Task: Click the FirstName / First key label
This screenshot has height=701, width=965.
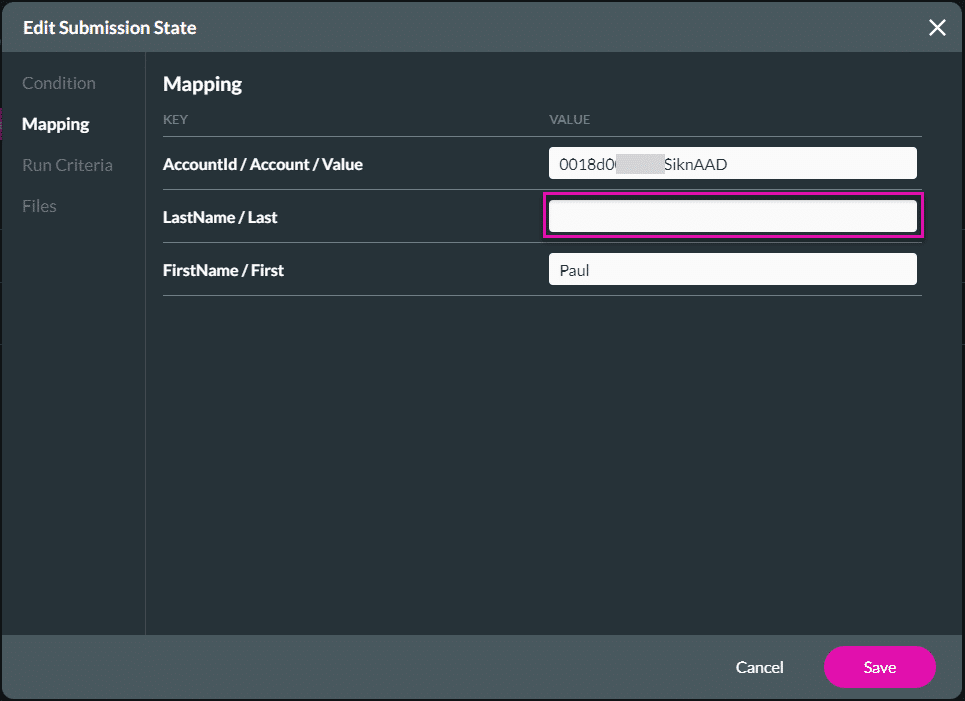Action: 224,269
